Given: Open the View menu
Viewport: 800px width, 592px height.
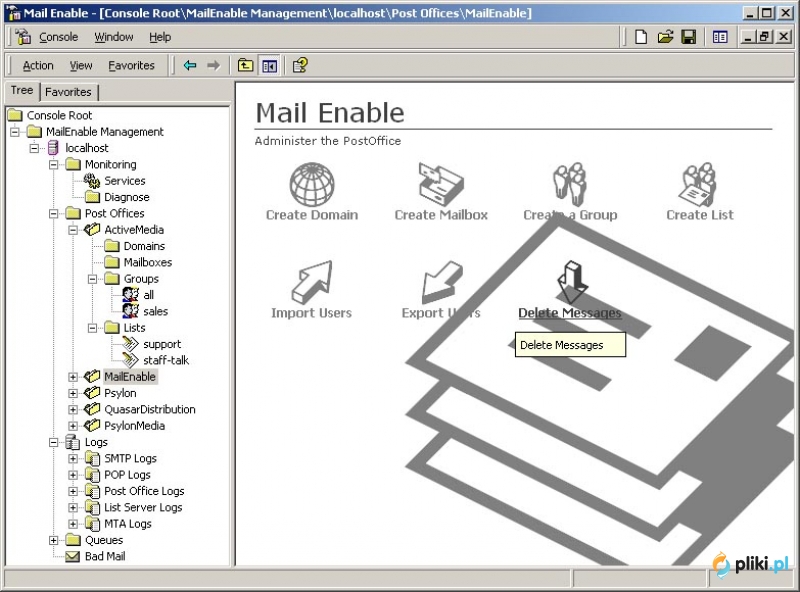Looking at the screenshot, I should (x=81, y=65).
